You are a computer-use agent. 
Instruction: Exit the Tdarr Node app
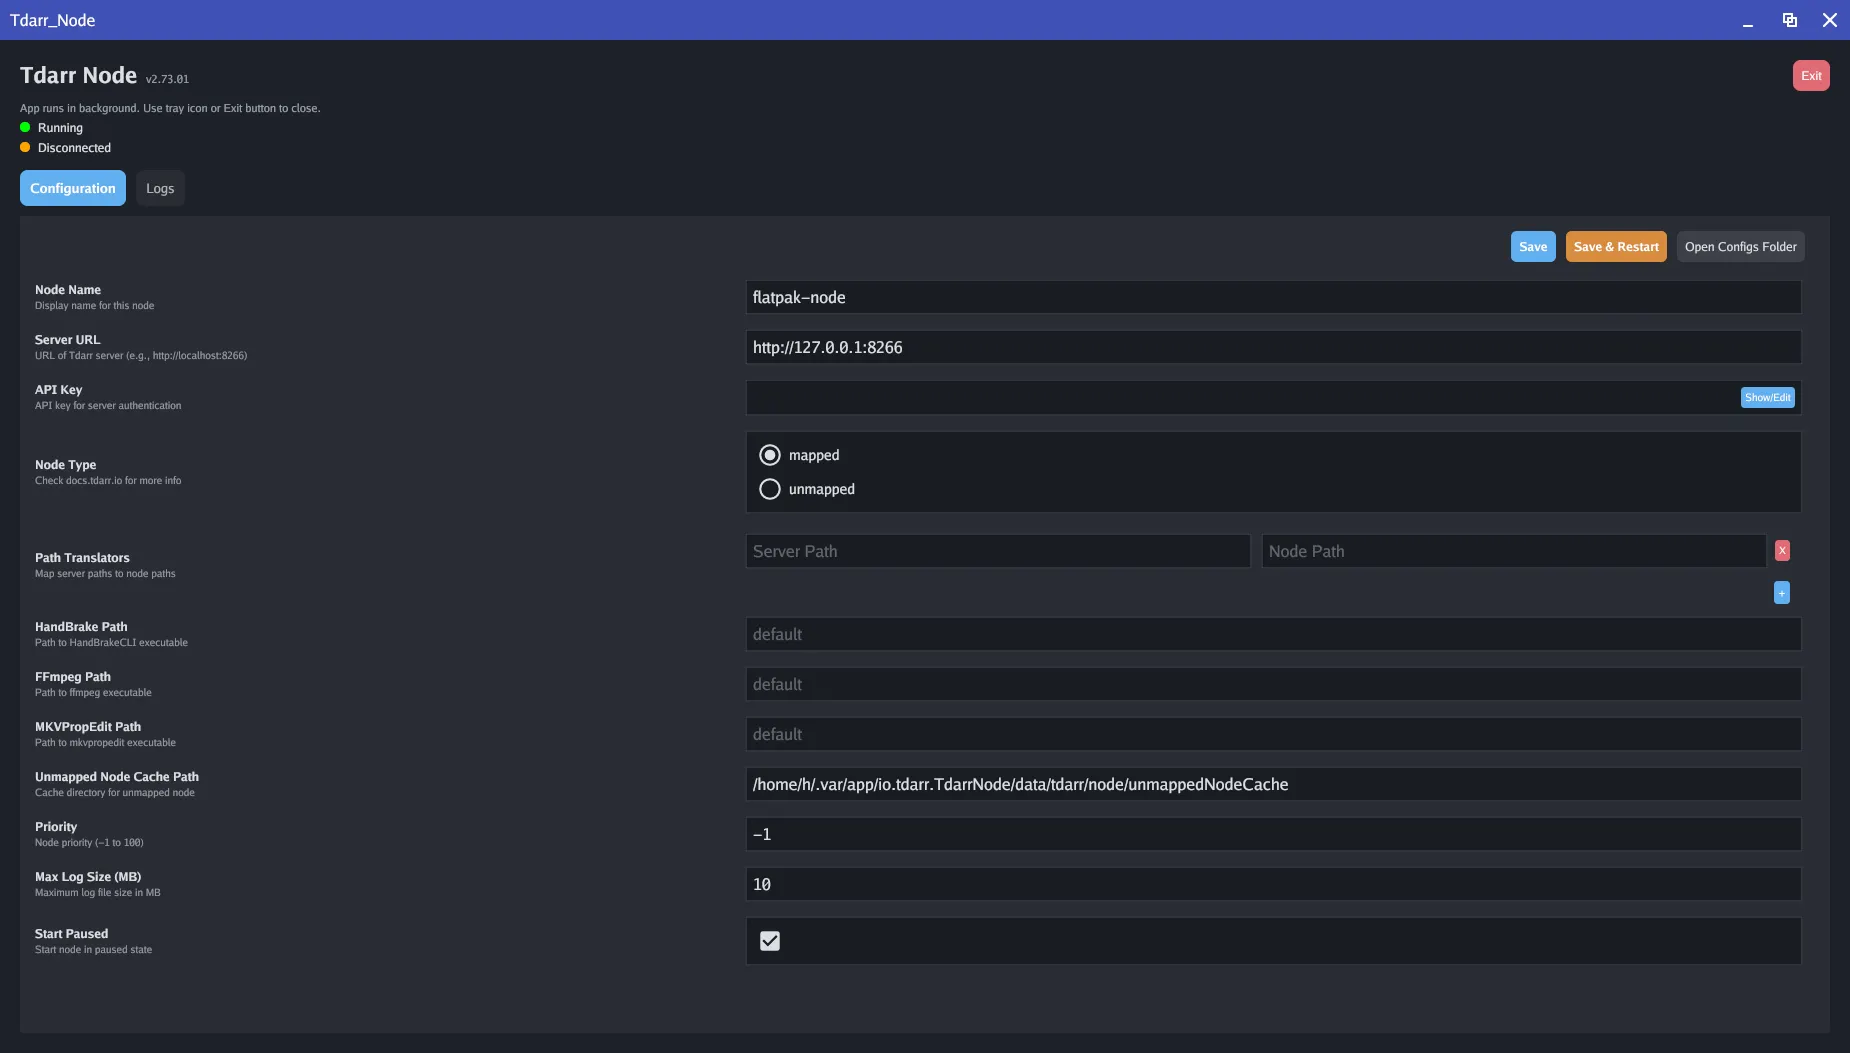[1811, 76]
